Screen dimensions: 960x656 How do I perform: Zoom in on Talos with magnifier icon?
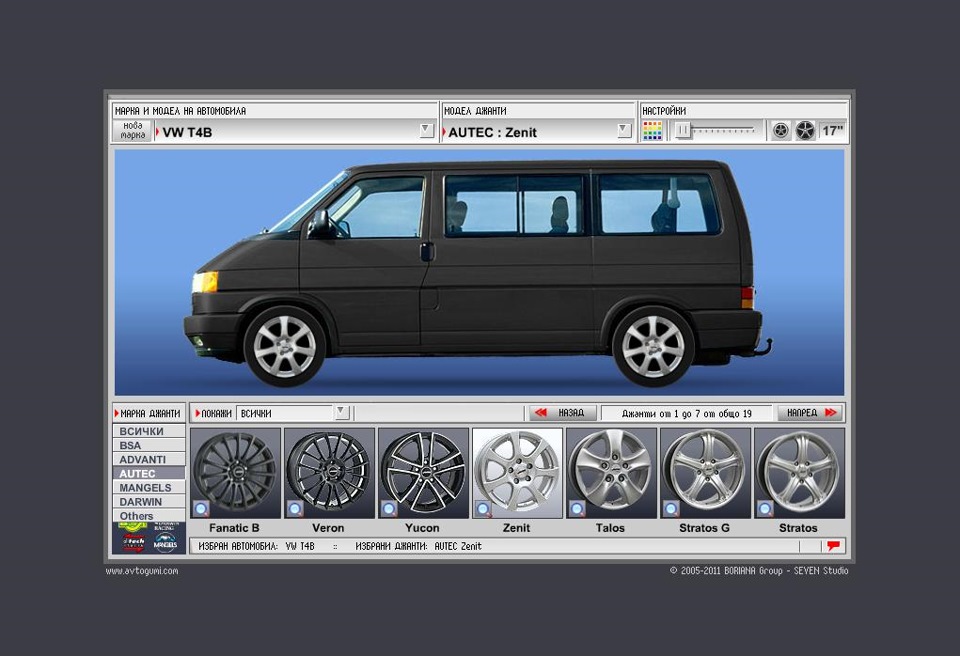point(577,509)
